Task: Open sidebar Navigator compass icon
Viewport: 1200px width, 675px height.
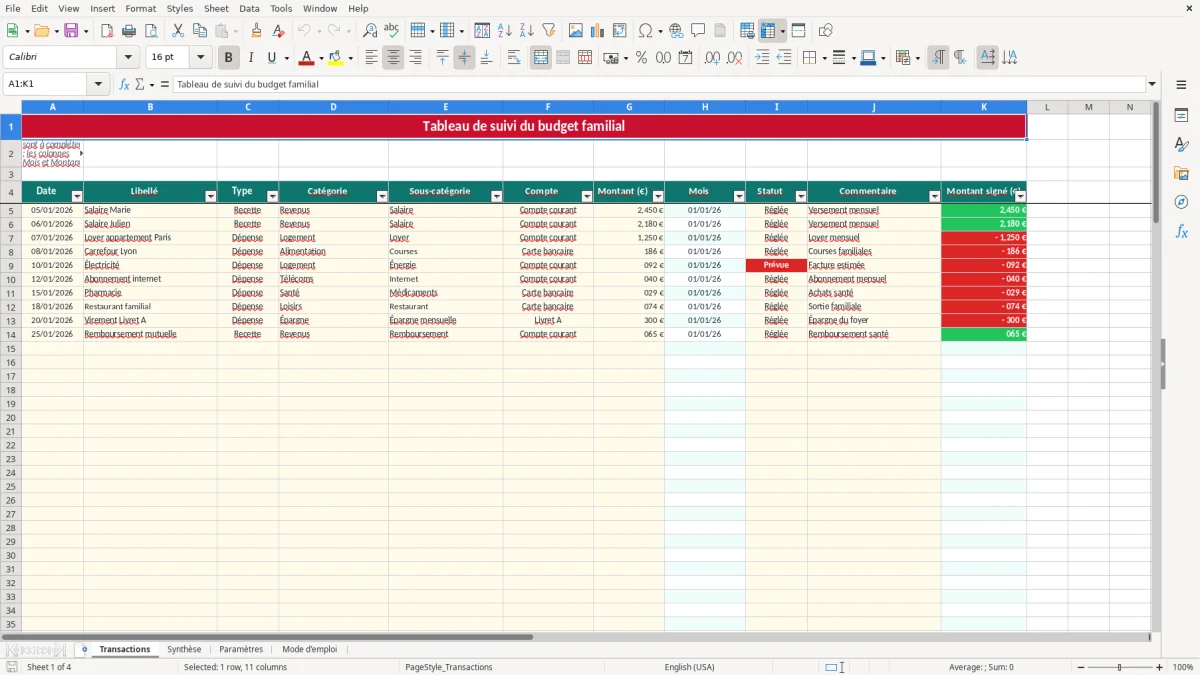Action: tap(1181, 202)
